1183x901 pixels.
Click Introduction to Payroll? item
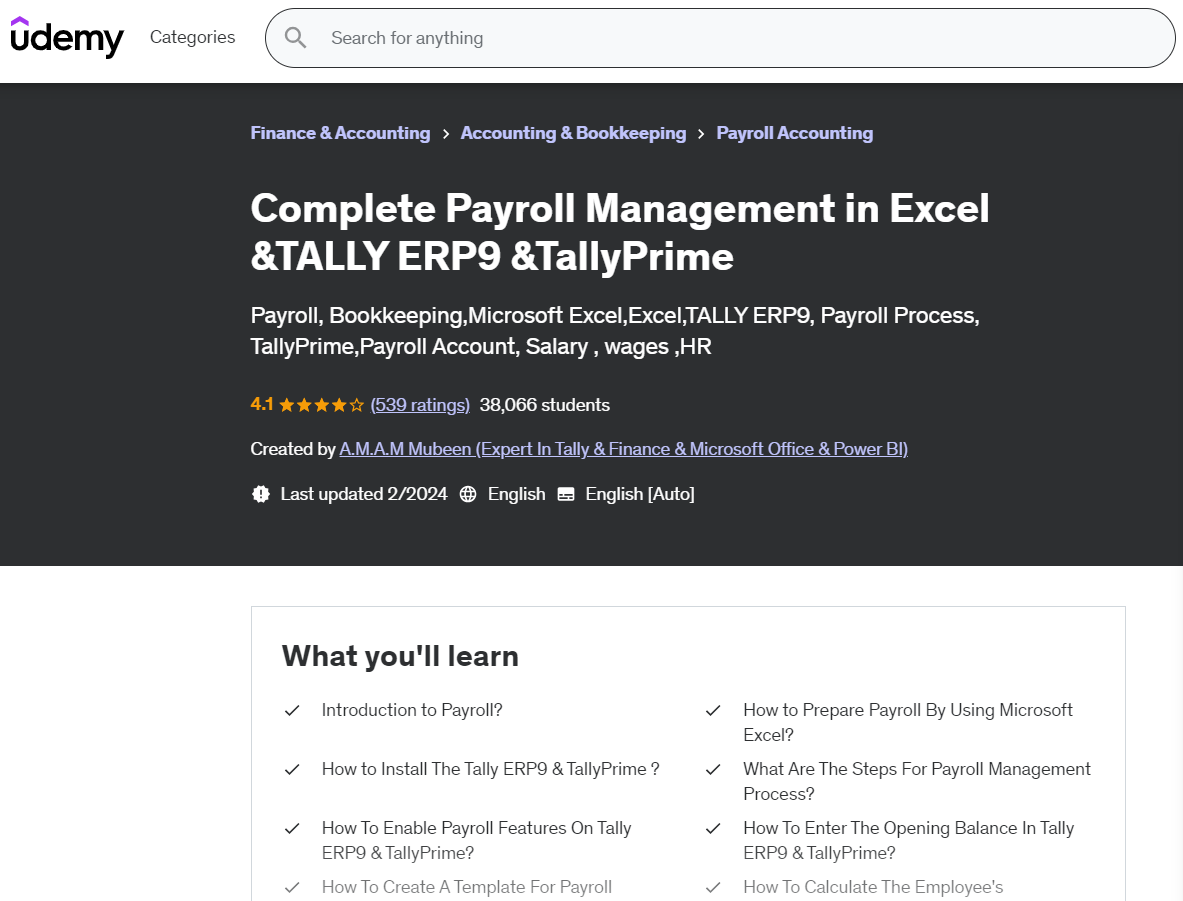[412, 710]
